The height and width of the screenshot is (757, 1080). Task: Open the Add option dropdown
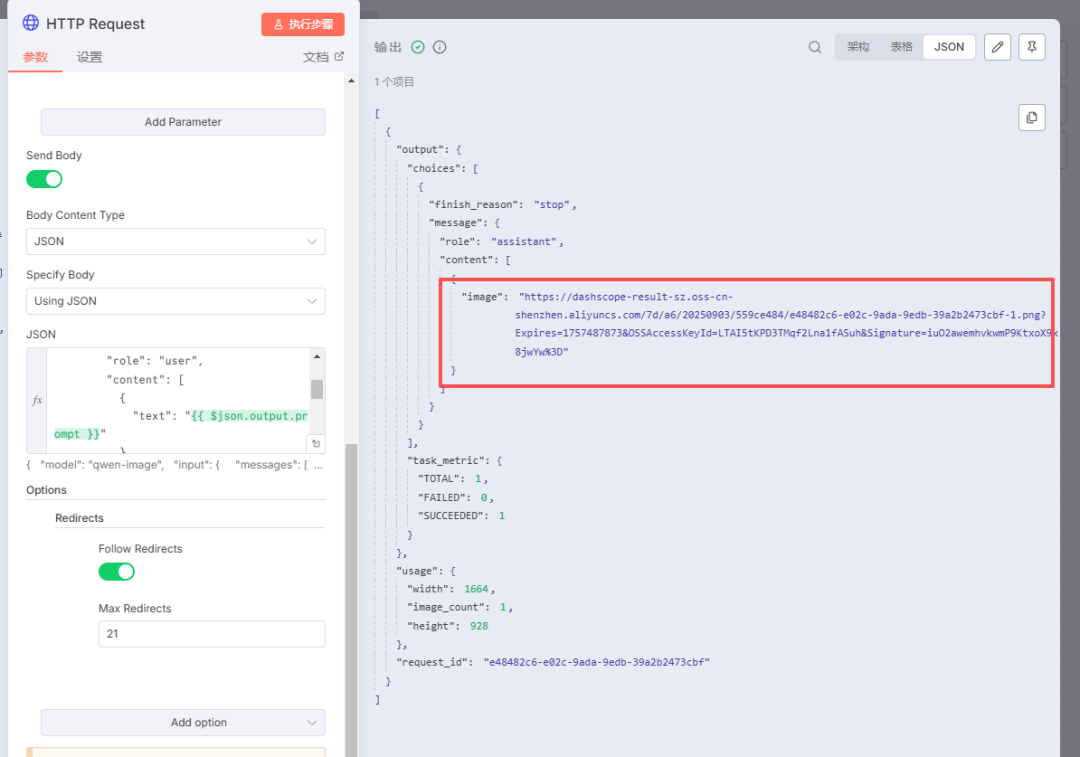tap(183, 723)
